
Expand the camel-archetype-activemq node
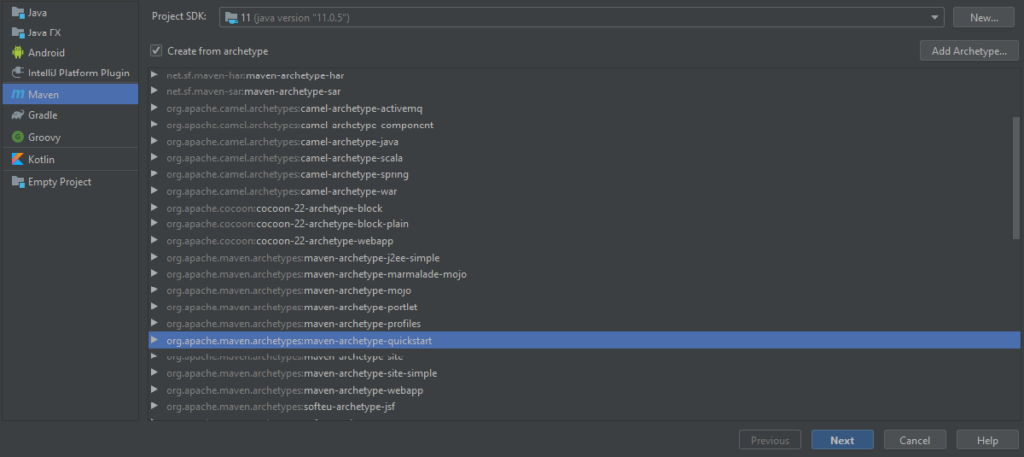click(154, 108)
